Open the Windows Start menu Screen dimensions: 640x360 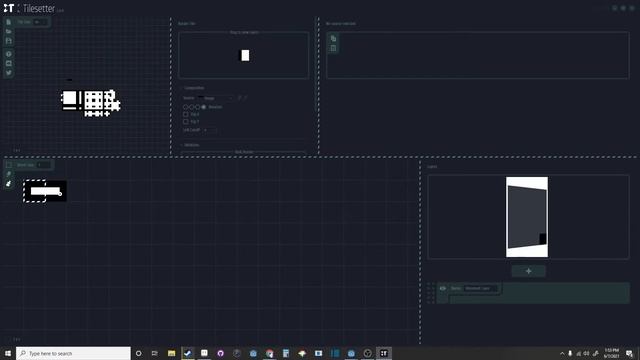pos(8,353)
